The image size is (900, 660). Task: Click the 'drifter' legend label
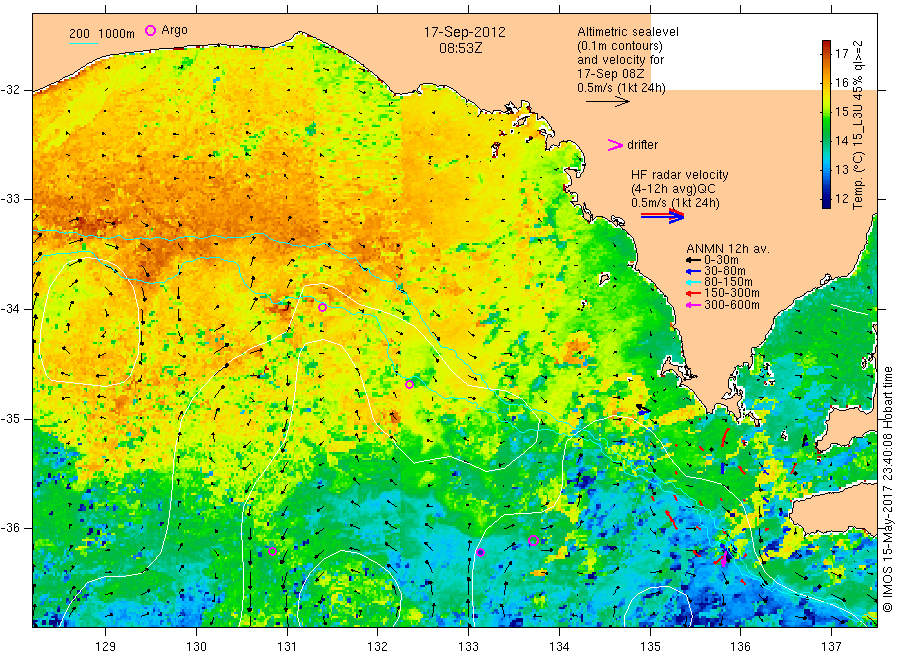pyautogui.click(x=642, y=145)
